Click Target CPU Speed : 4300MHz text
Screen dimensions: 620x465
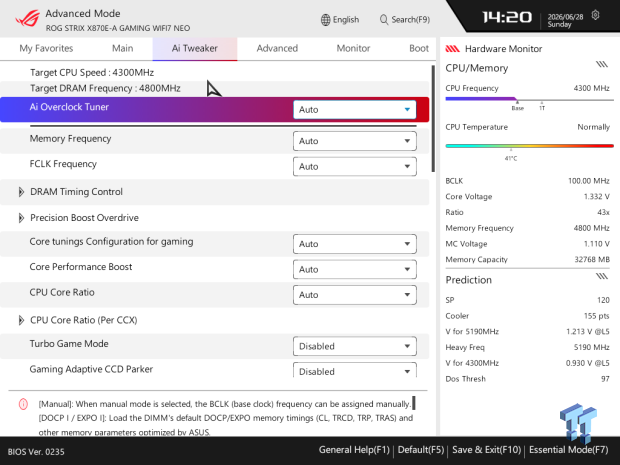click(92, 73)
